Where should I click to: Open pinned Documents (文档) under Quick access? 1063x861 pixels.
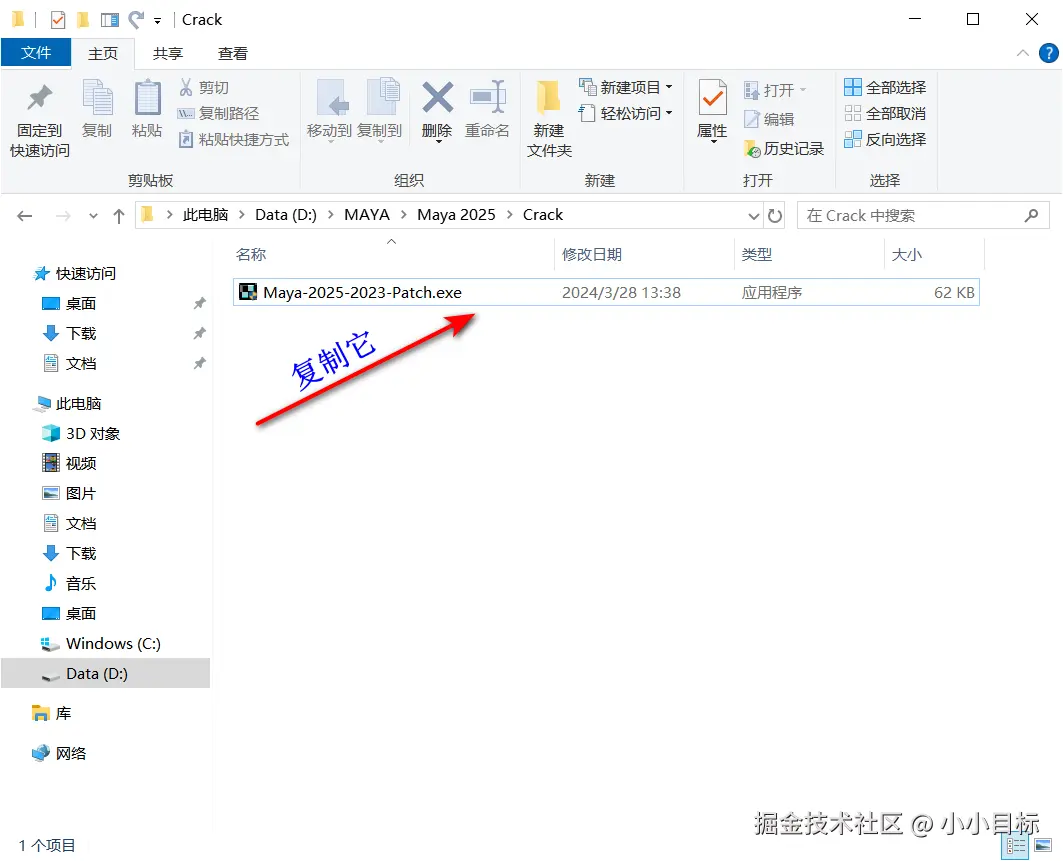coord(81,363)
